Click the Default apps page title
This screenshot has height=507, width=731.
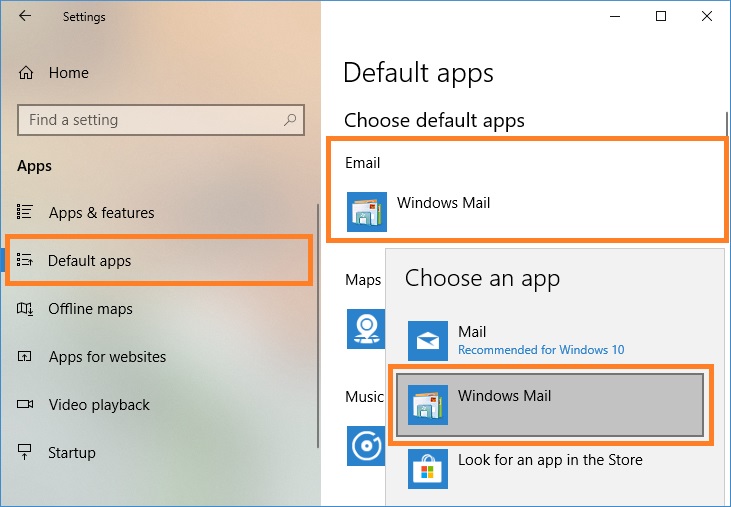(418, 73)
